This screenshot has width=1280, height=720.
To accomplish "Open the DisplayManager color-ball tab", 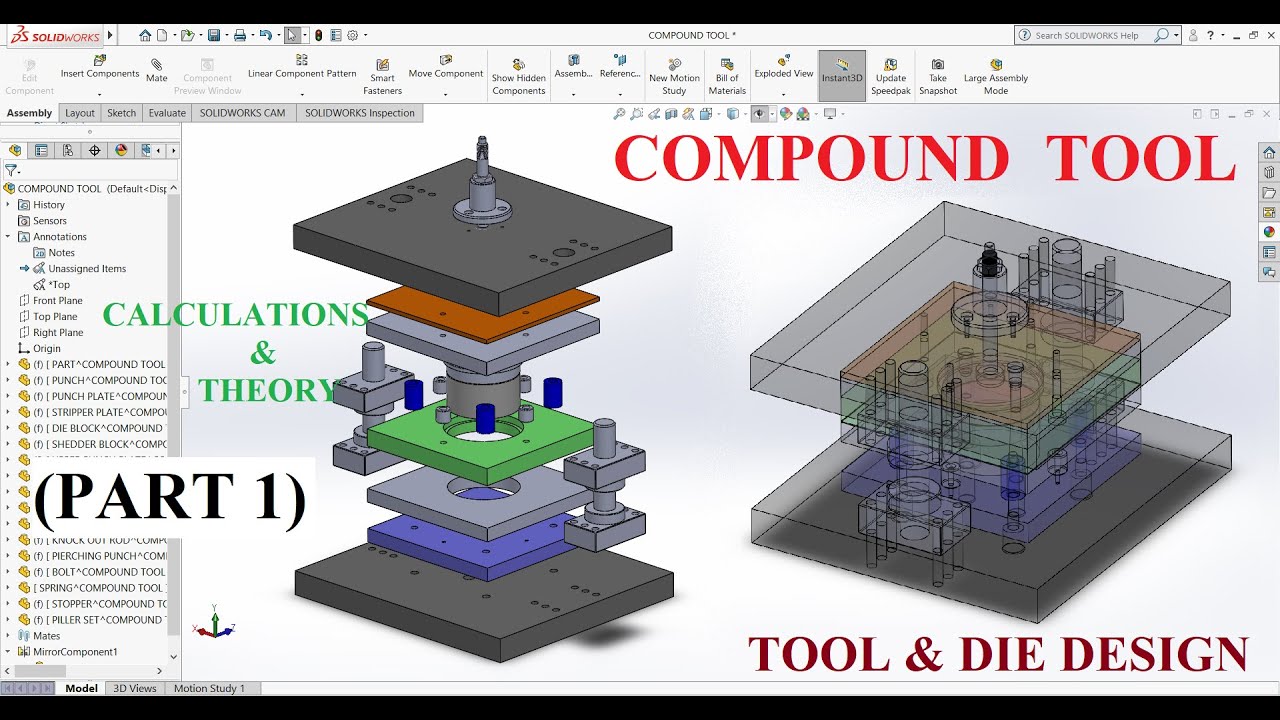I will point(122,151).
